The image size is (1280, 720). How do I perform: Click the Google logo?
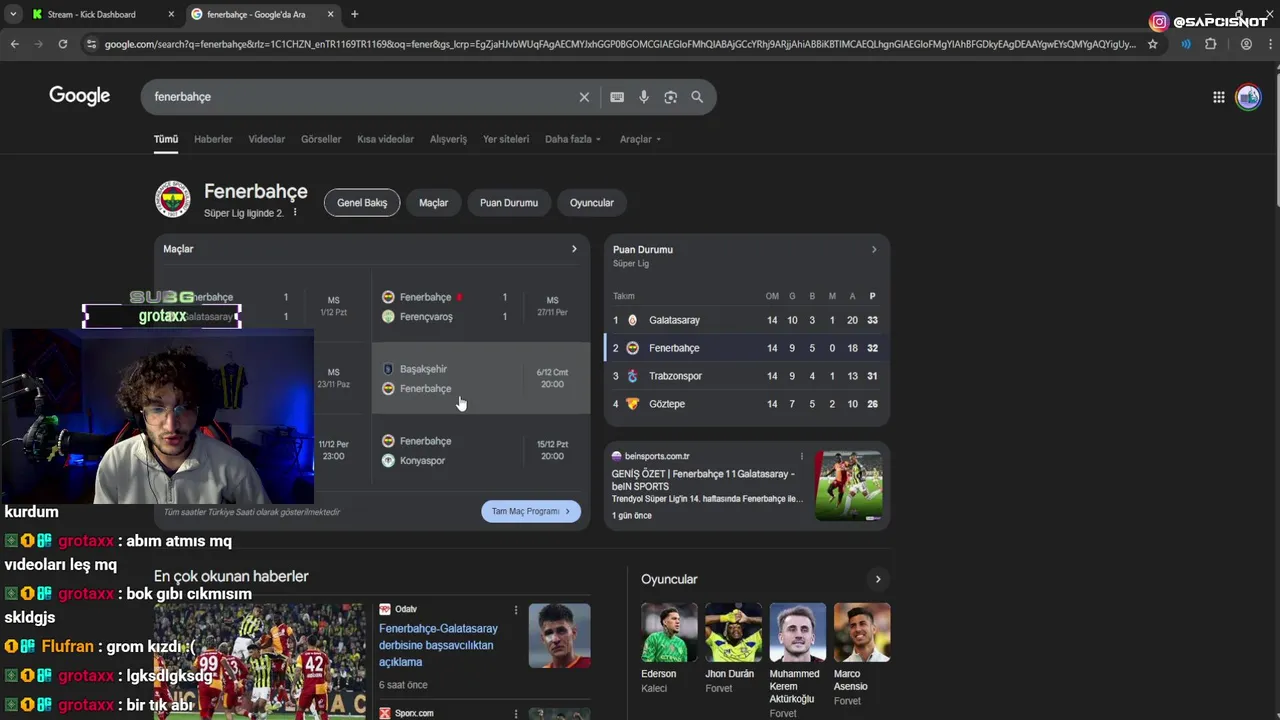pos(80,96)
